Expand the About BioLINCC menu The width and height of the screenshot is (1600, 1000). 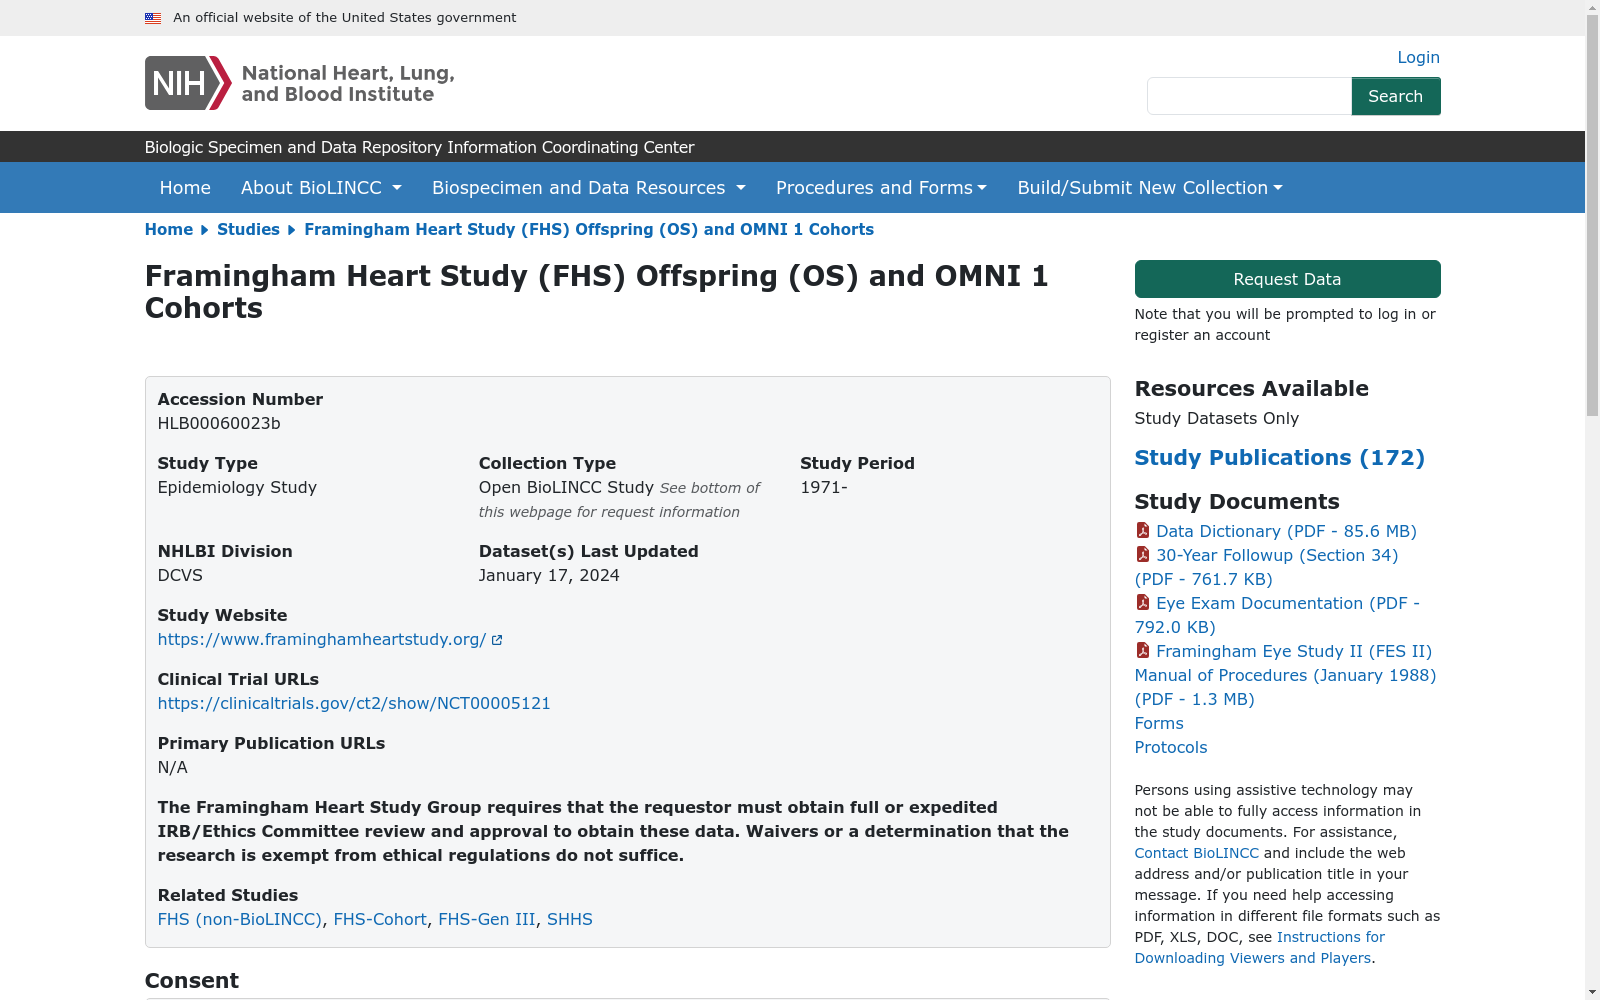click(321, 188)
